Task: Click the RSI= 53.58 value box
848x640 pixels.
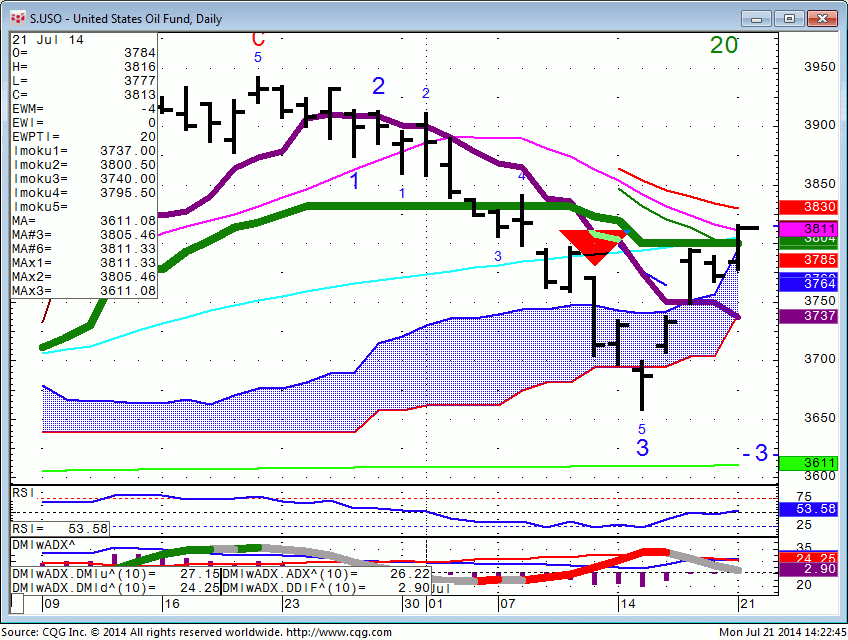Action: tap(60, 528)
